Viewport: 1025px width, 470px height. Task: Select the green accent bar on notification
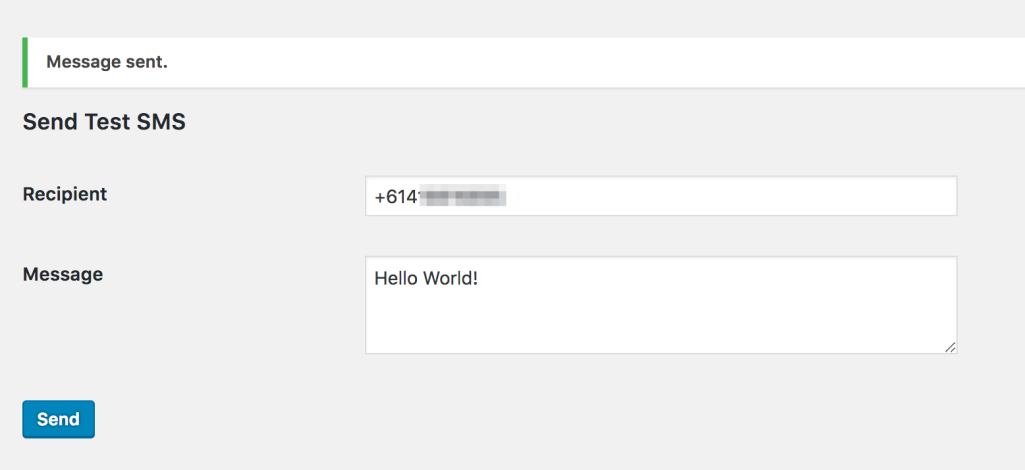(x=25, y=62)
